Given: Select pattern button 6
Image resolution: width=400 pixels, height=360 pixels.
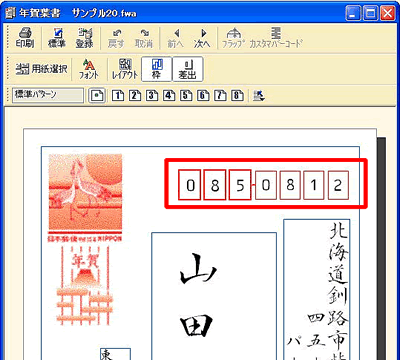Looking at the screenshot, I should (x=203, y=96).
